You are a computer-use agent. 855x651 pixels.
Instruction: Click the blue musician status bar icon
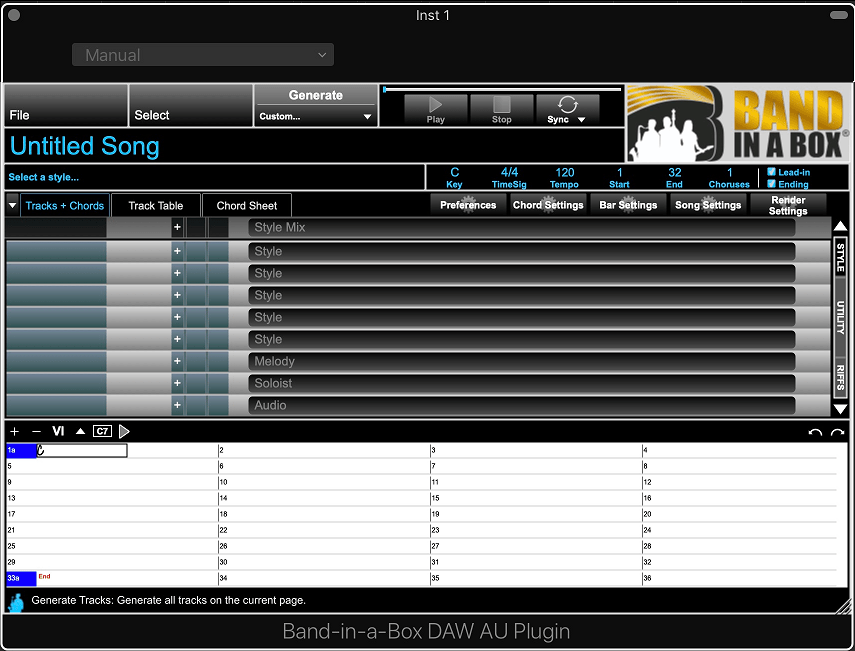click(17, 602)
